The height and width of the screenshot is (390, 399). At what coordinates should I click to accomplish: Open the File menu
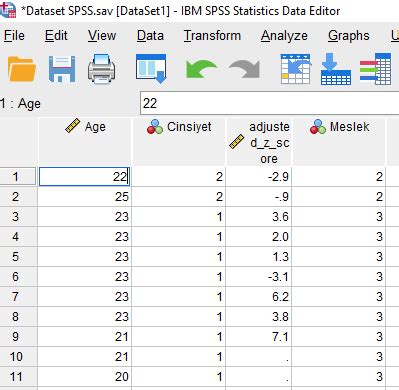click(x=14, y=35)
